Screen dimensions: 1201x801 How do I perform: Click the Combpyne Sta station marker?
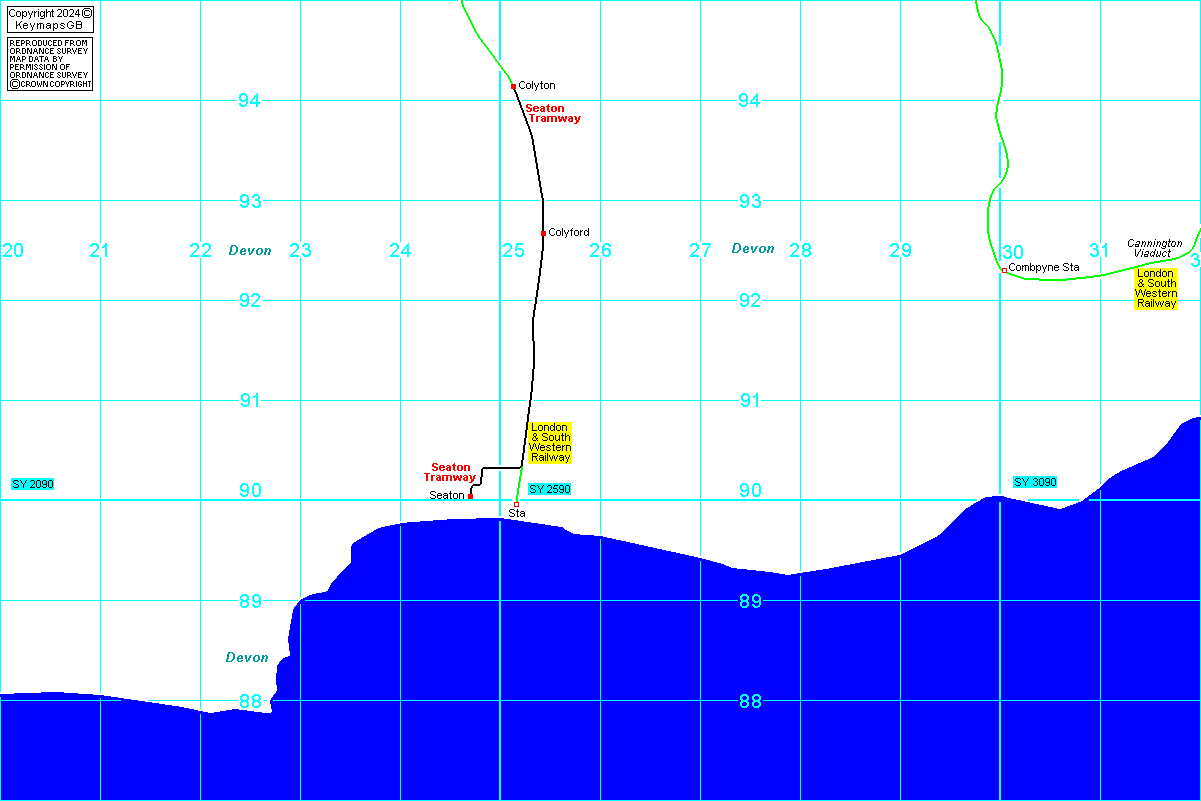[1004, 270]
